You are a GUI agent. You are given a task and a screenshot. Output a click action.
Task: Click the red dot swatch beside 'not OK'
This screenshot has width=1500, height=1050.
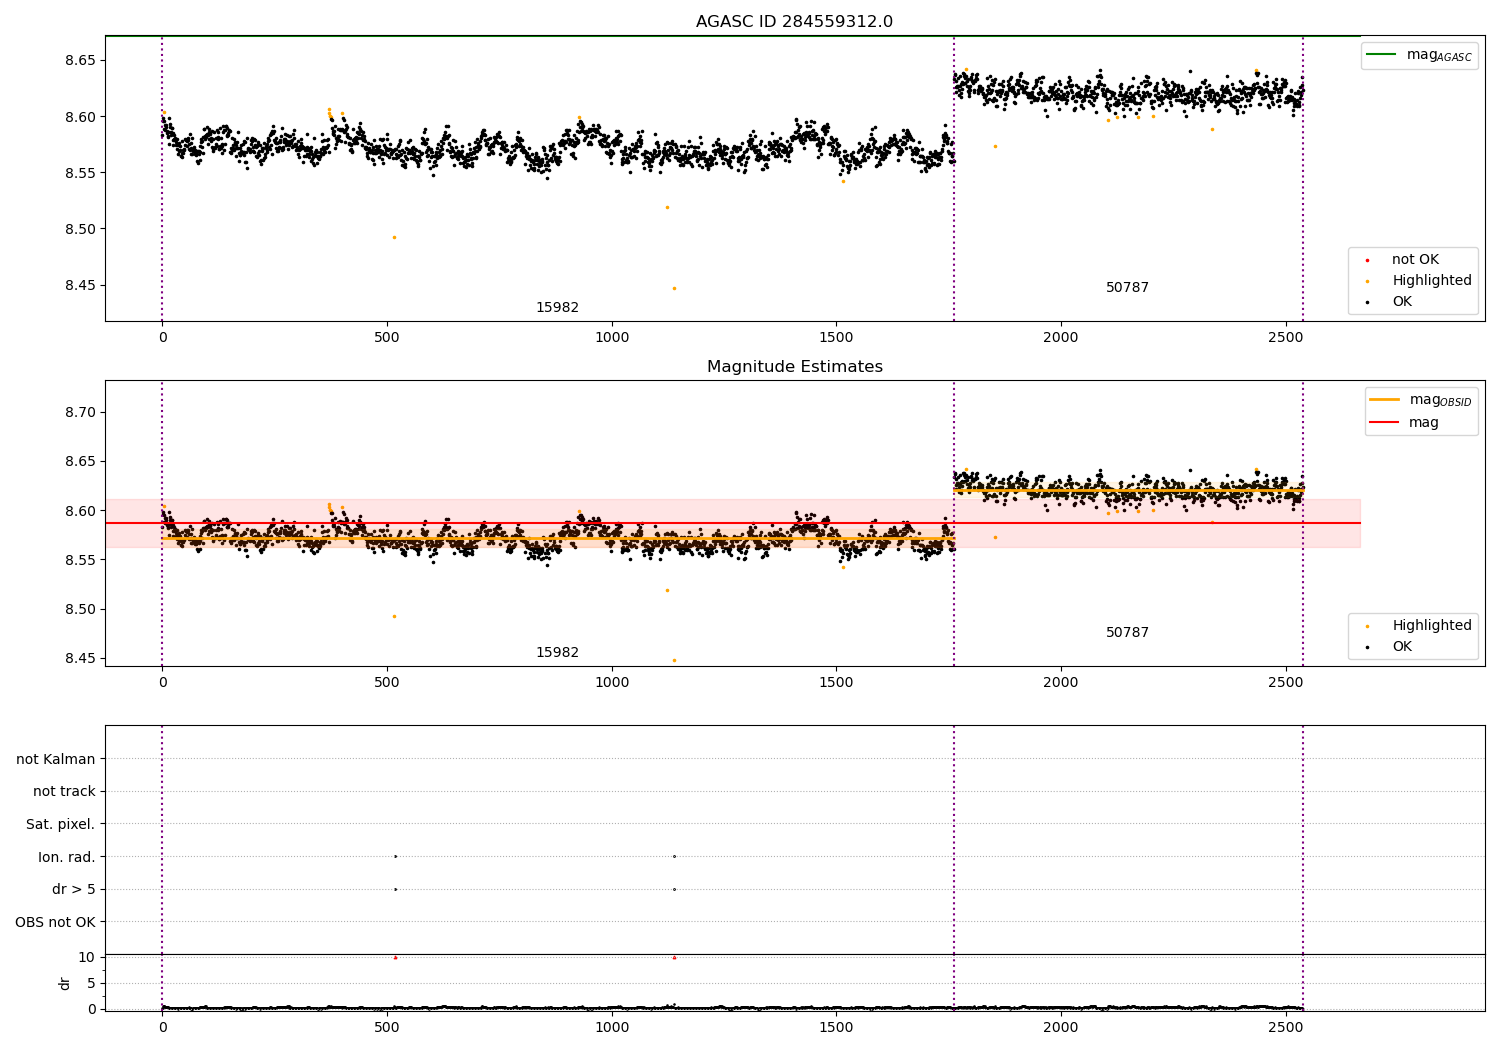pos(1367,261)
